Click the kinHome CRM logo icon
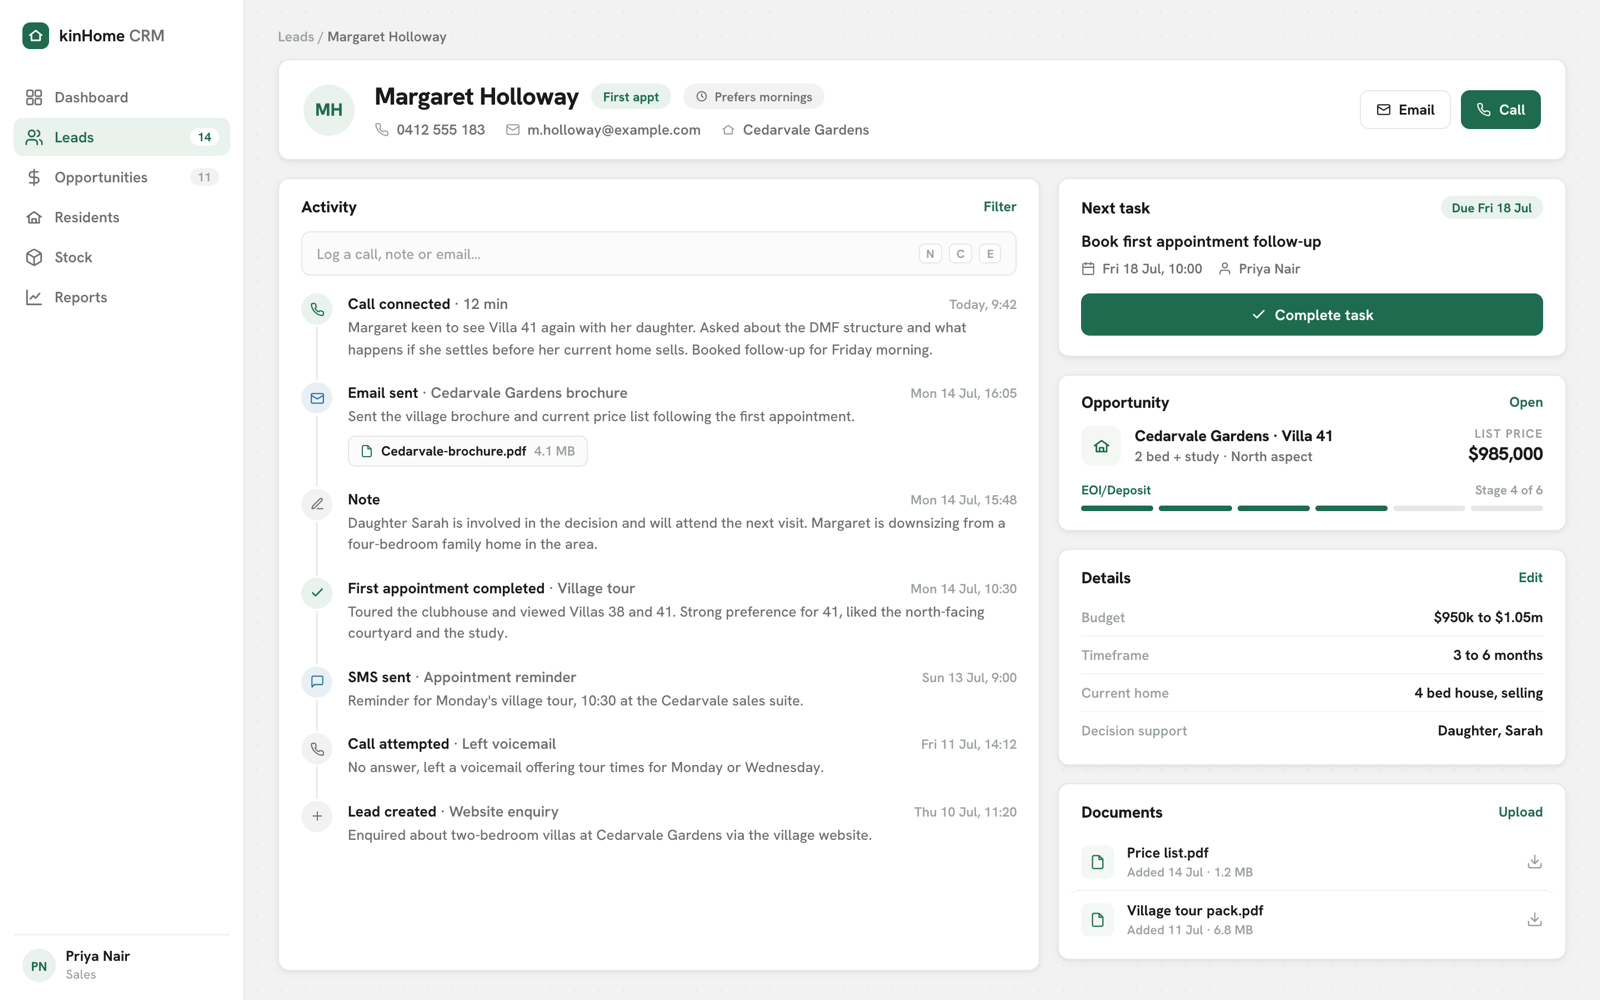This screenshot has width=1600, height=1000. click(36, 36)
